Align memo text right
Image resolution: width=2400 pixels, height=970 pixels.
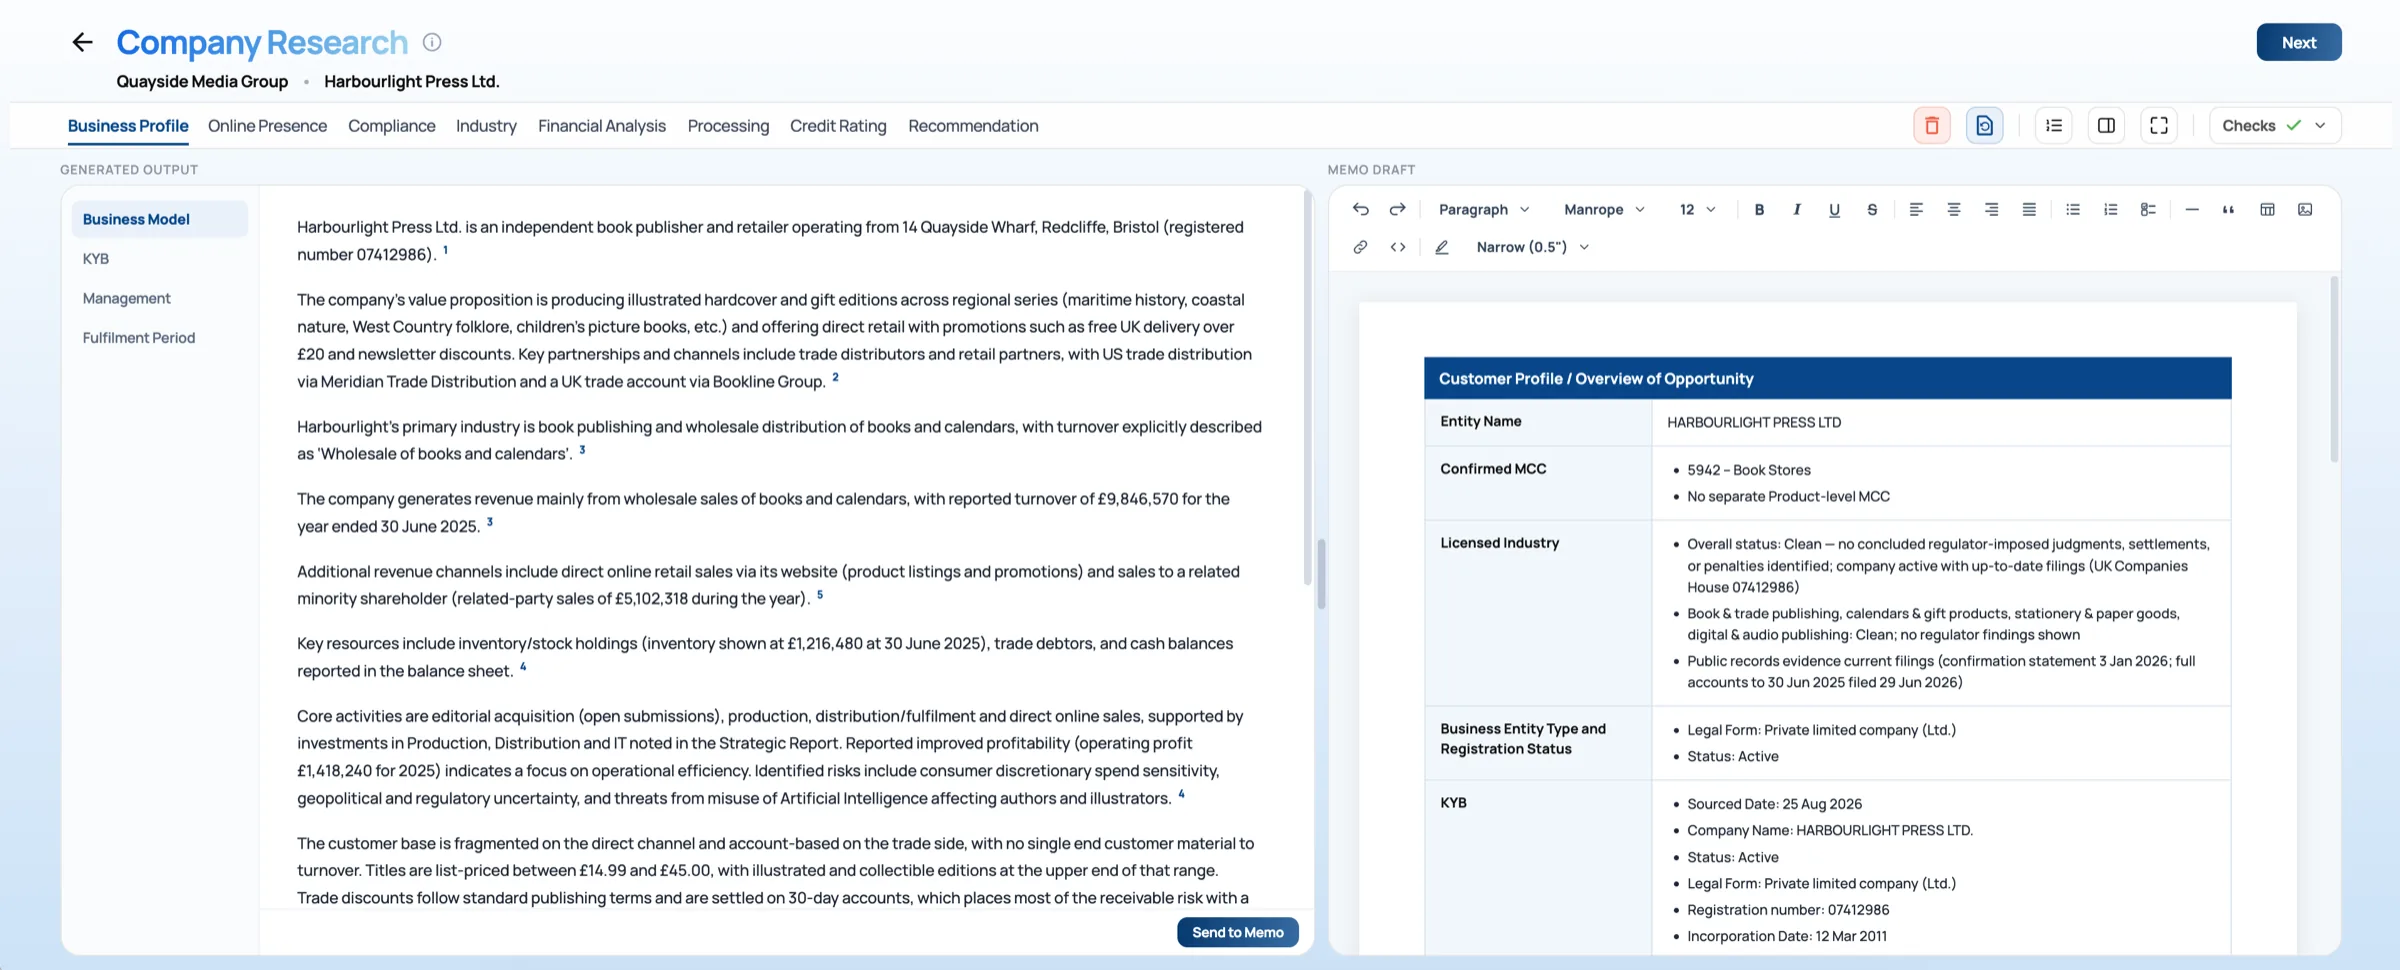(1992, 209)
